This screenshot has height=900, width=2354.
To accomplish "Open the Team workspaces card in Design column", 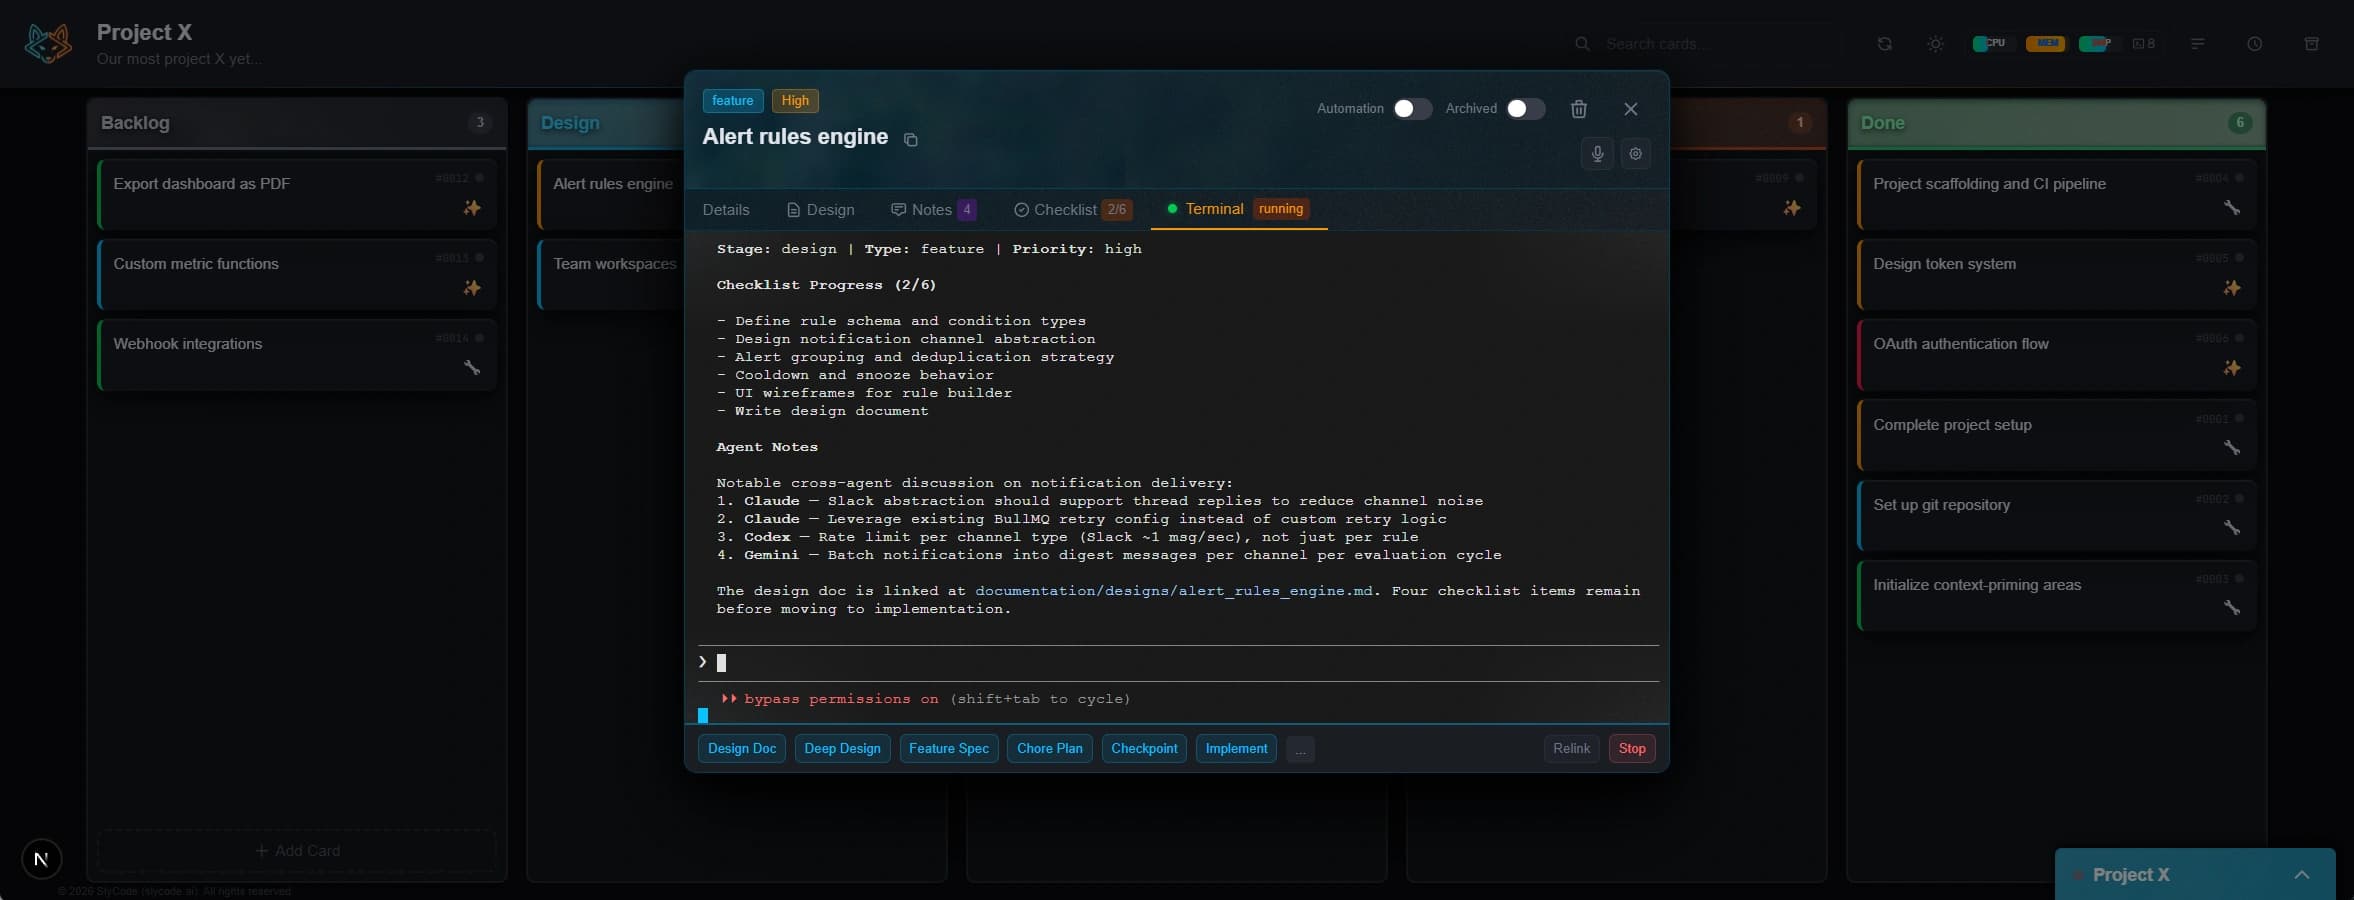I will 612,275.
